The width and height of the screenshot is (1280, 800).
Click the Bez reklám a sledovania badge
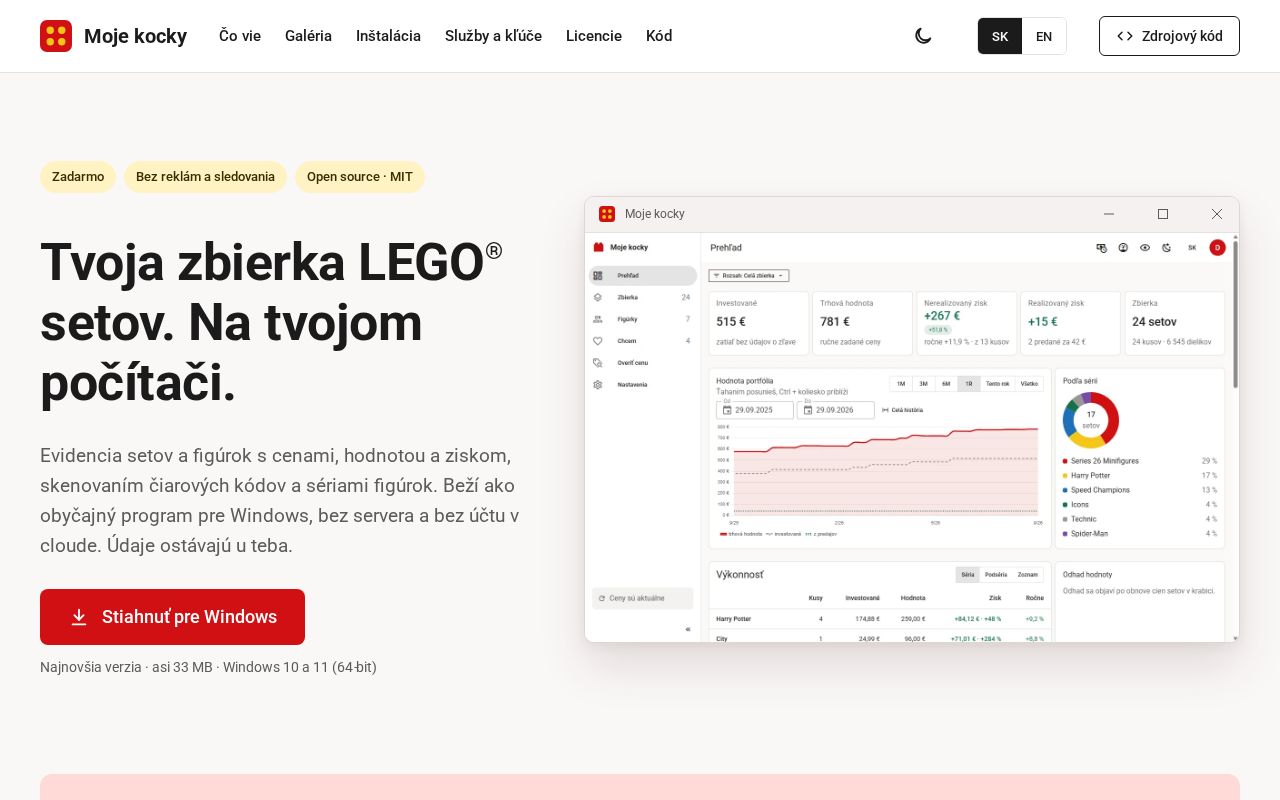point(205,177)
